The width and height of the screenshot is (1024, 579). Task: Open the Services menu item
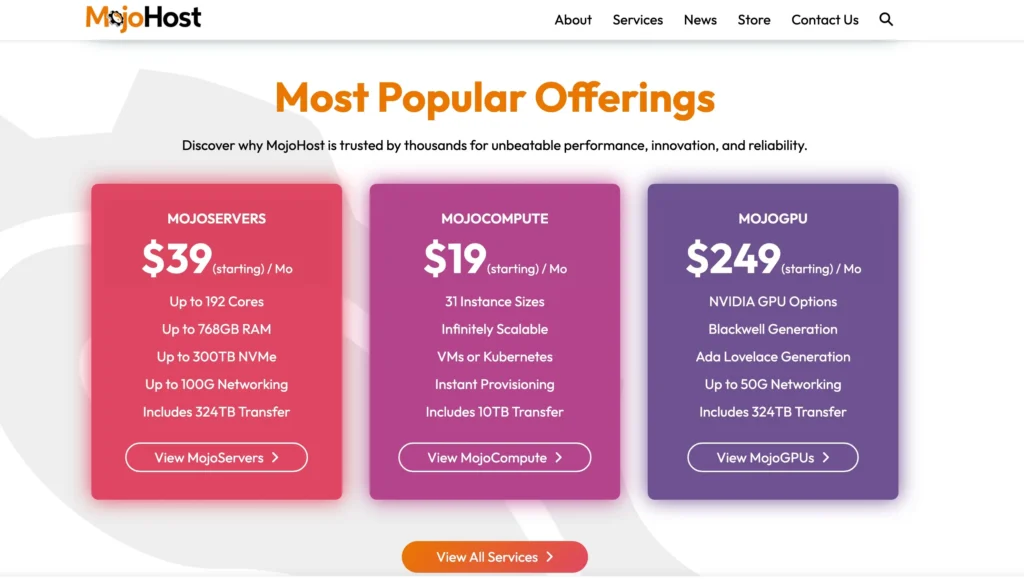pos(637,19)
